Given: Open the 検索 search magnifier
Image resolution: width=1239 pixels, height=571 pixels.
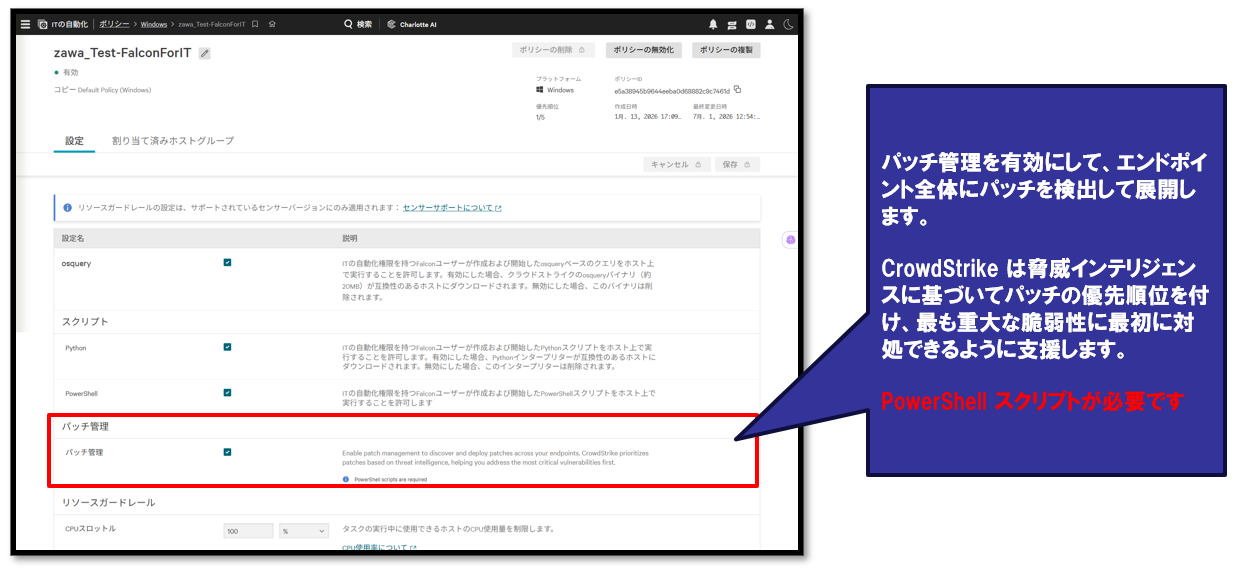Looking at the screenshot, I should point(348,24).
